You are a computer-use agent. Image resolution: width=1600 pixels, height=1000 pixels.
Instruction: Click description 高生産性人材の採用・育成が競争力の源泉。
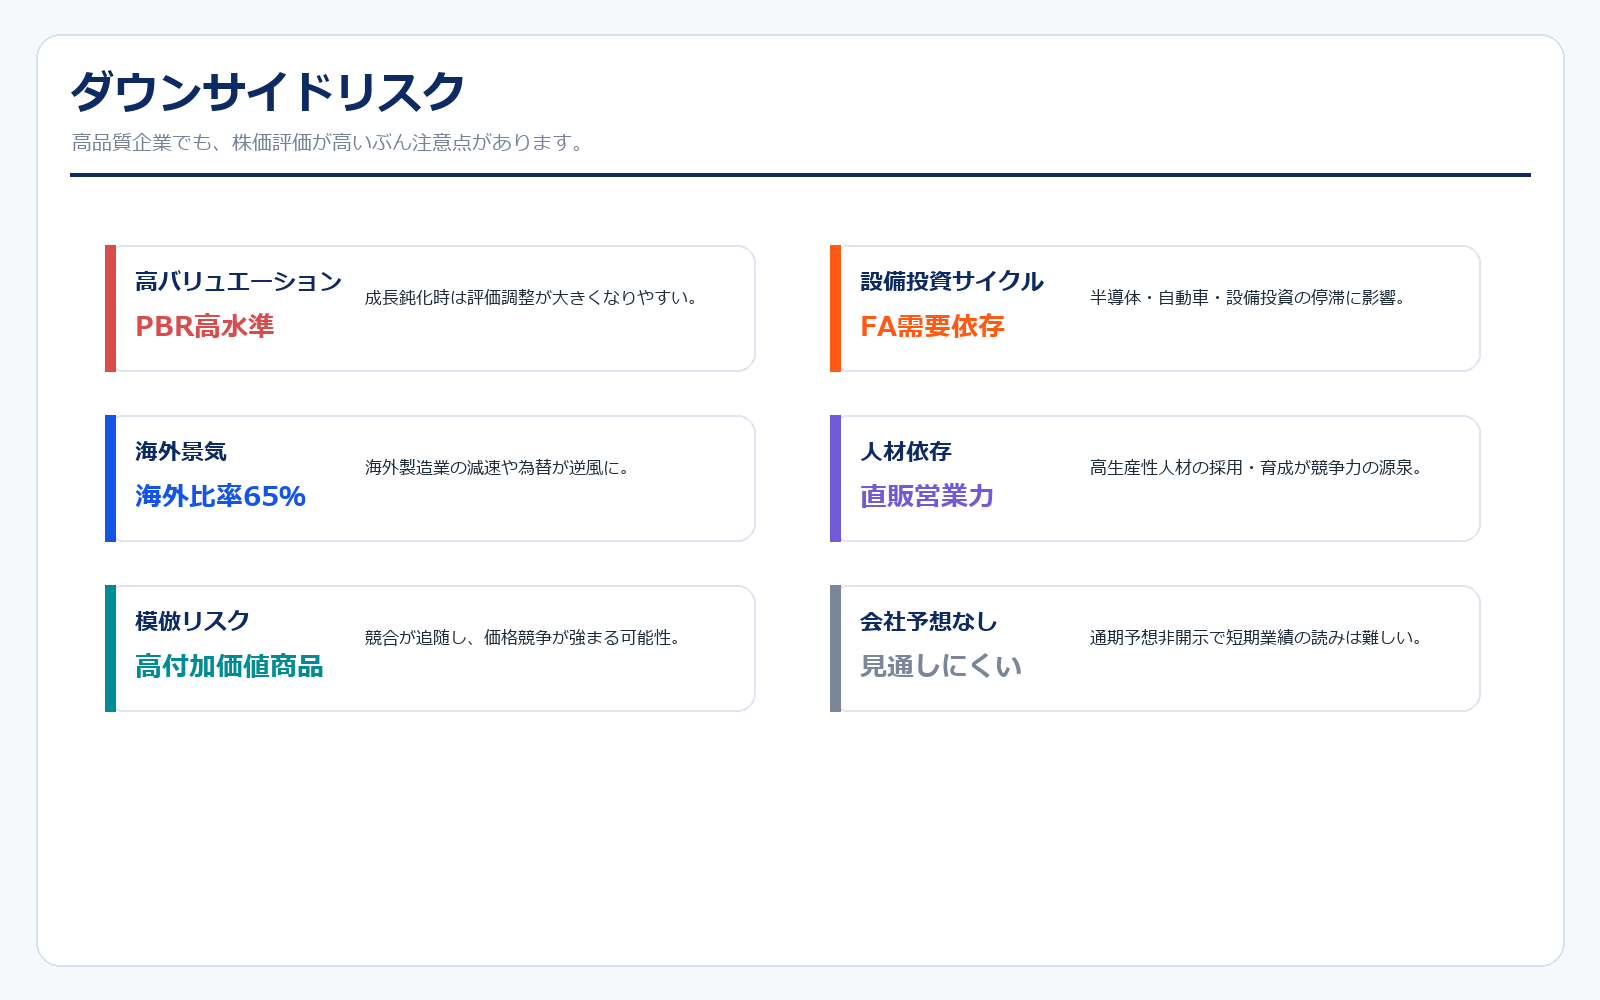(1257, 468)
